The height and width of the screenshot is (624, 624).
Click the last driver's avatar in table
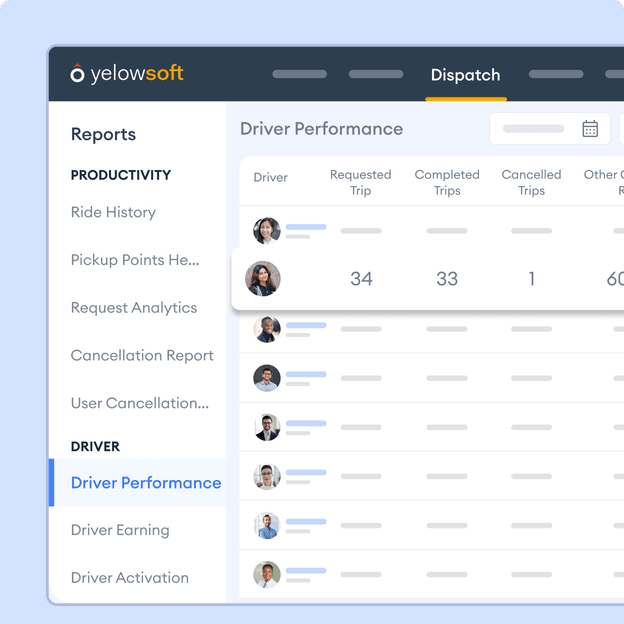point(267,574)
